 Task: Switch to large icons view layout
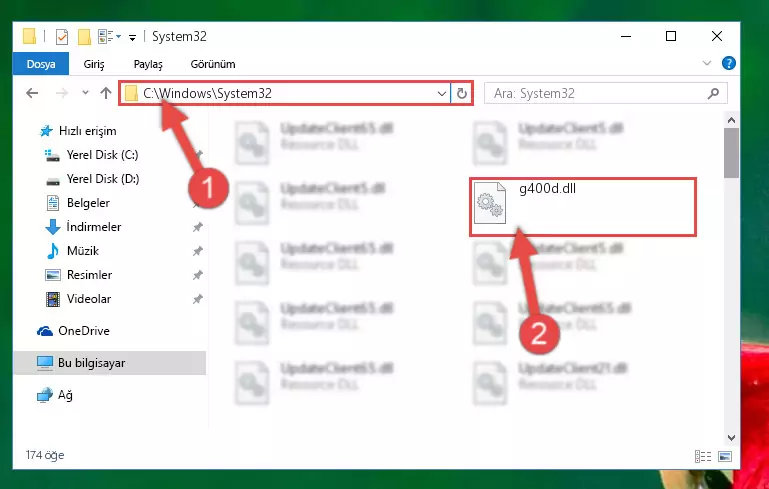pyautogui.click(x=725, y=456)
